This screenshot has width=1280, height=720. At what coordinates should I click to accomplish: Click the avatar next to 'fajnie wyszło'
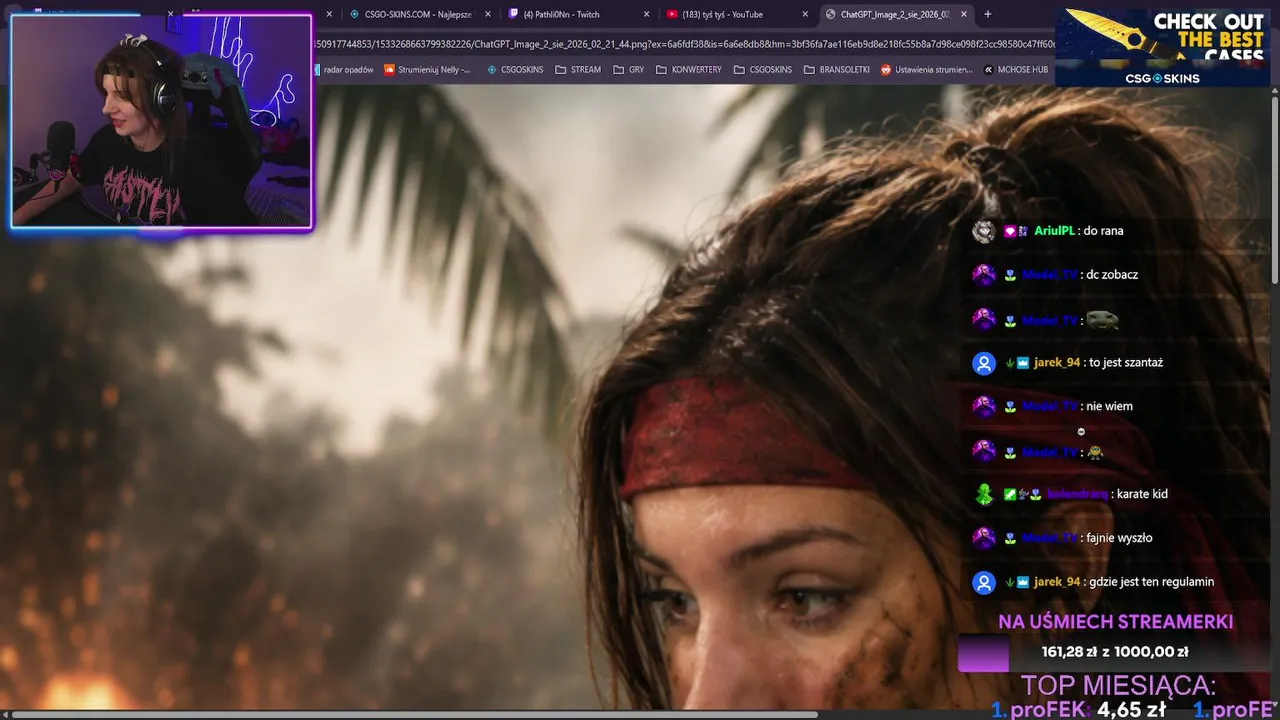984,538
